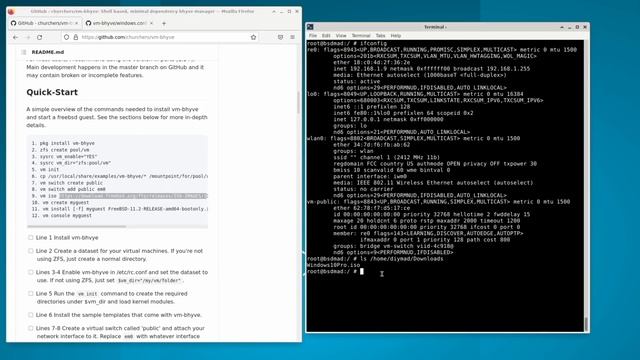
Task: Click the 'vm create myguest' code line
Action: [x=66, y=202]
